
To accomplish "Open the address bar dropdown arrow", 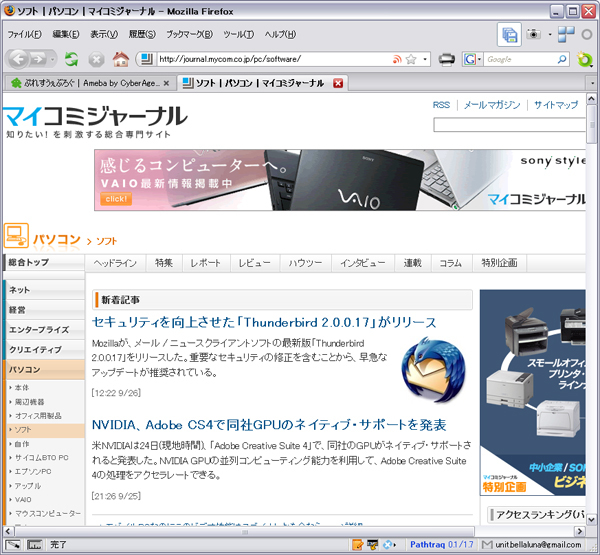I will [425, 59].
